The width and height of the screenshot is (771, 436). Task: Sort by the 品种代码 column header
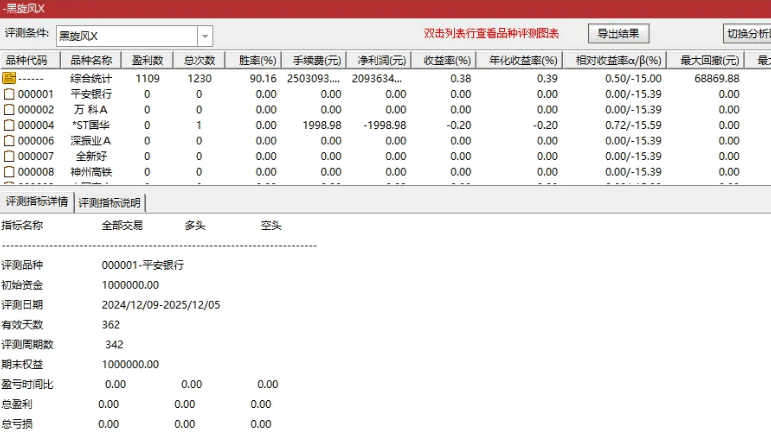click(30, 60)
